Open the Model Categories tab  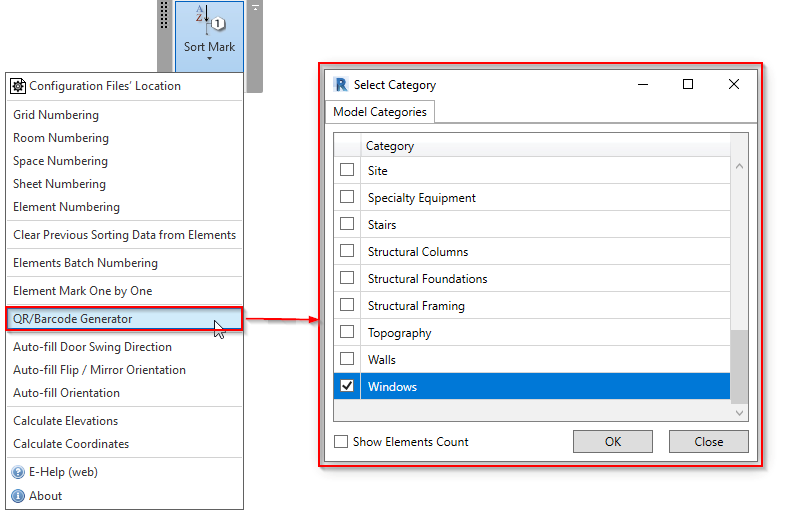[380, 112]
